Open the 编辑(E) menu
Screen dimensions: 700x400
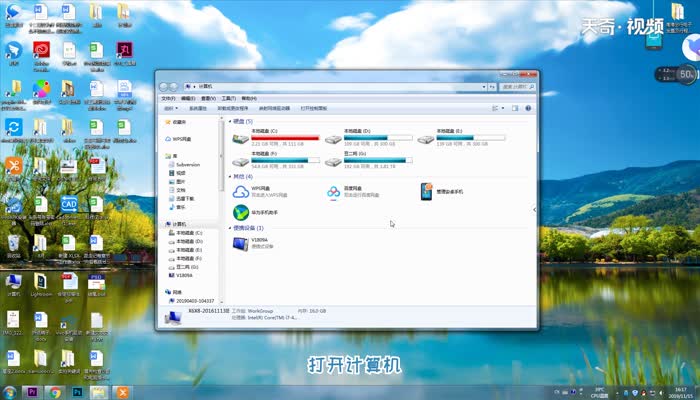(188, 98)
